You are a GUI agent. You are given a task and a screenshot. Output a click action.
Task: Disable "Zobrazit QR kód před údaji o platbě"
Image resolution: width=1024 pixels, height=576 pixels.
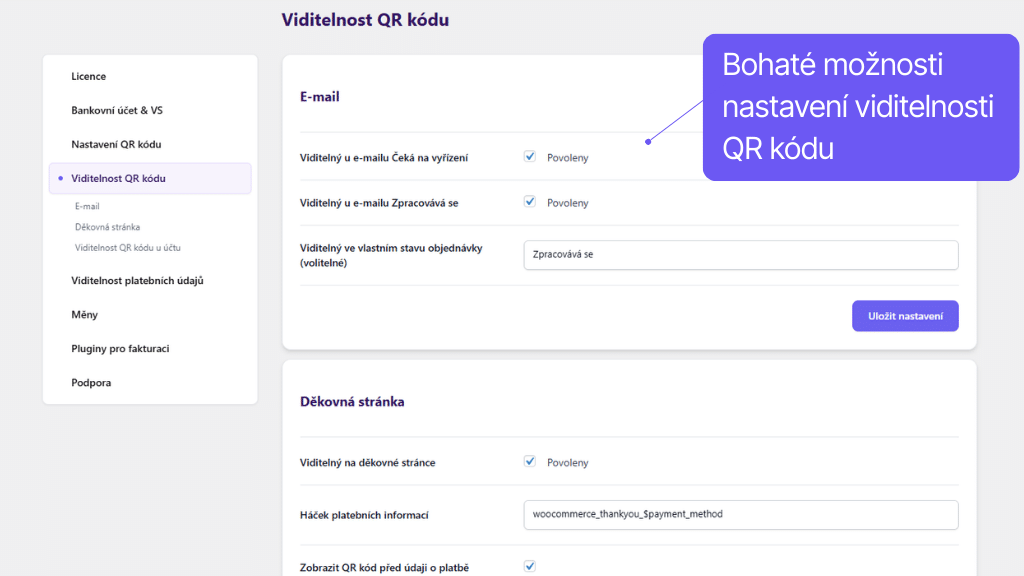coord(529,566)
